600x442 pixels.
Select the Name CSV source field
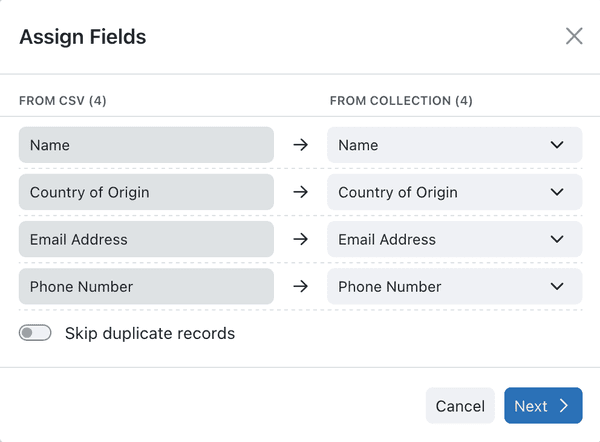146,145
